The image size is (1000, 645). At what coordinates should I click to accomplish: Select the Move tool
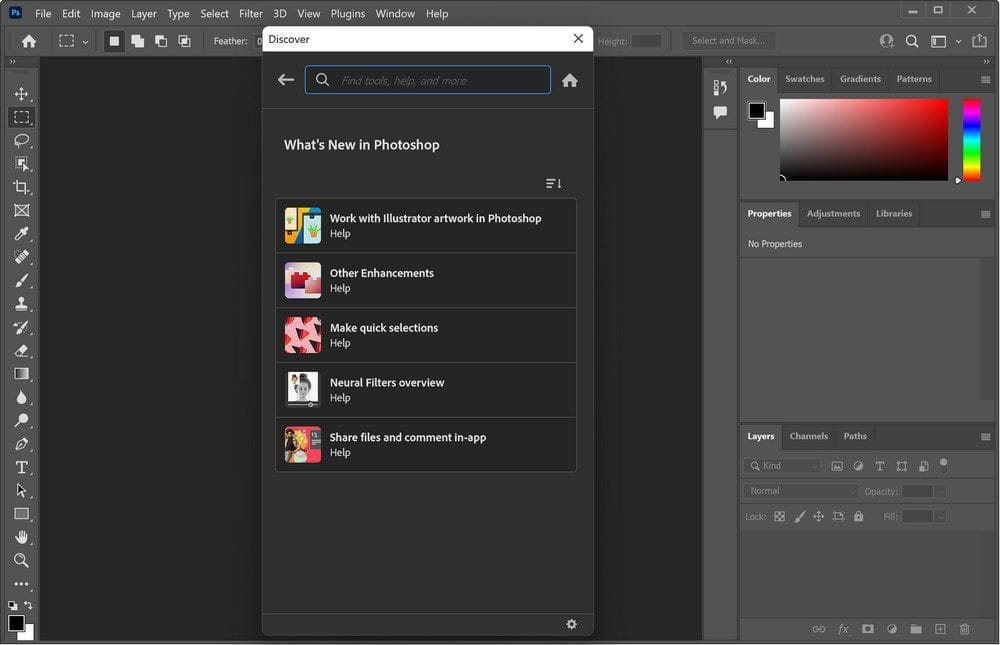coord(22,94)
